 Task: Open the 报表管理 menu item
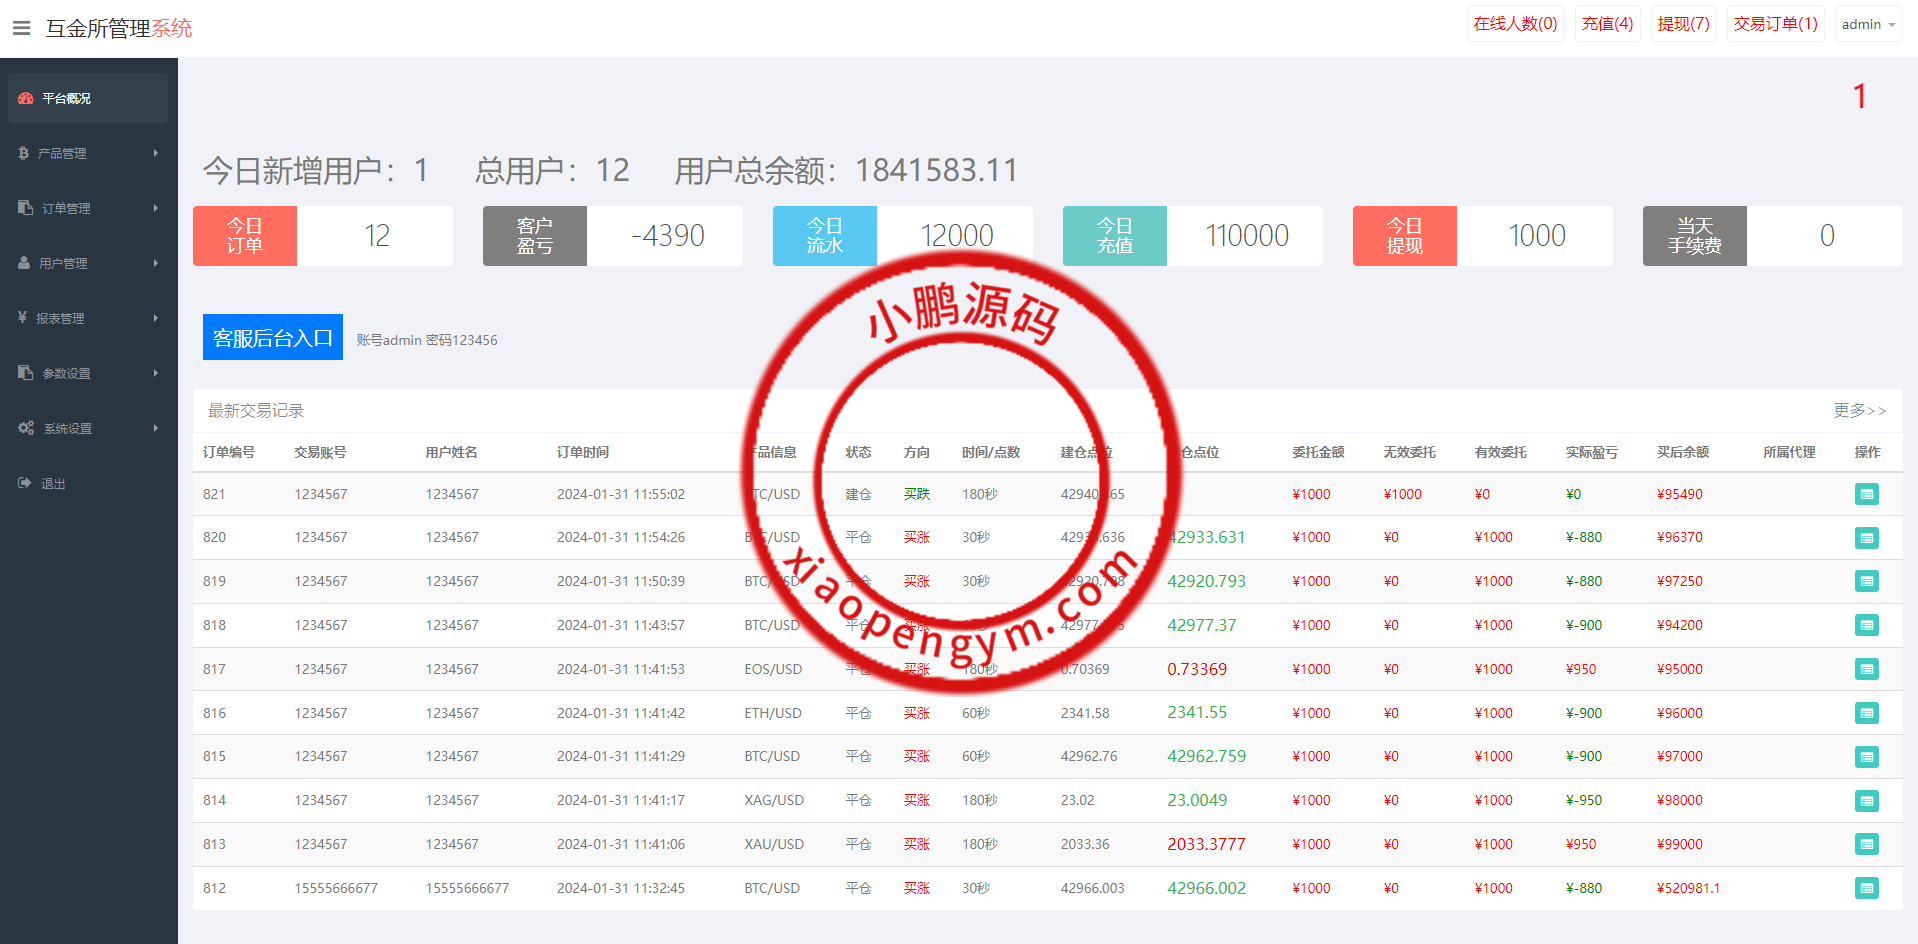point(88,318)
